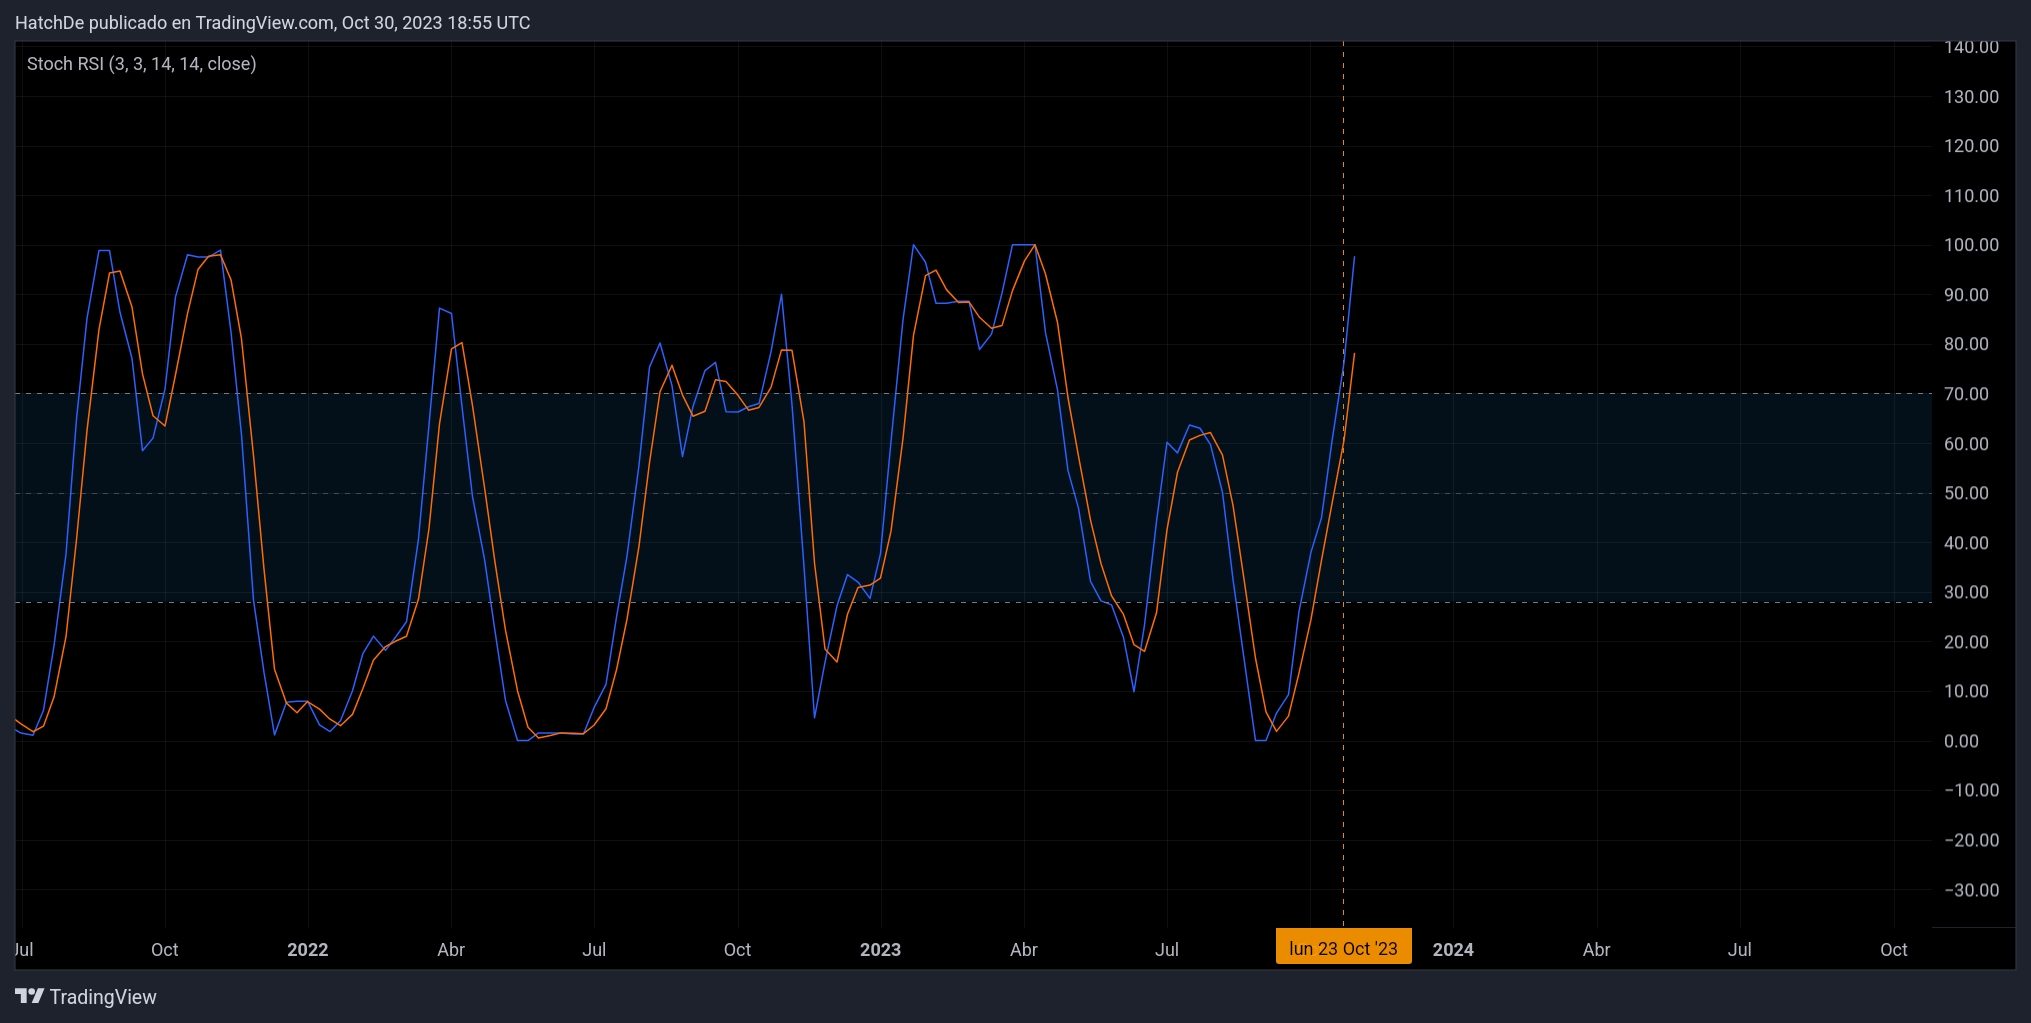Click the 2022 label on time axis

click(x=307, y=949)
